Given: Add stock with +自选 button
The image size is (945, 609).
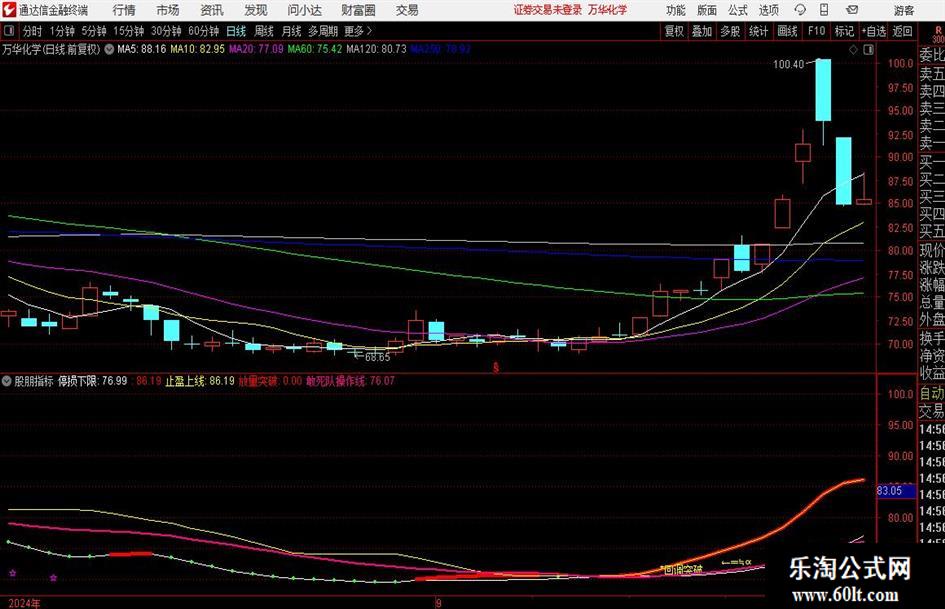Looking at the screenshot, I should pos(873,31).
